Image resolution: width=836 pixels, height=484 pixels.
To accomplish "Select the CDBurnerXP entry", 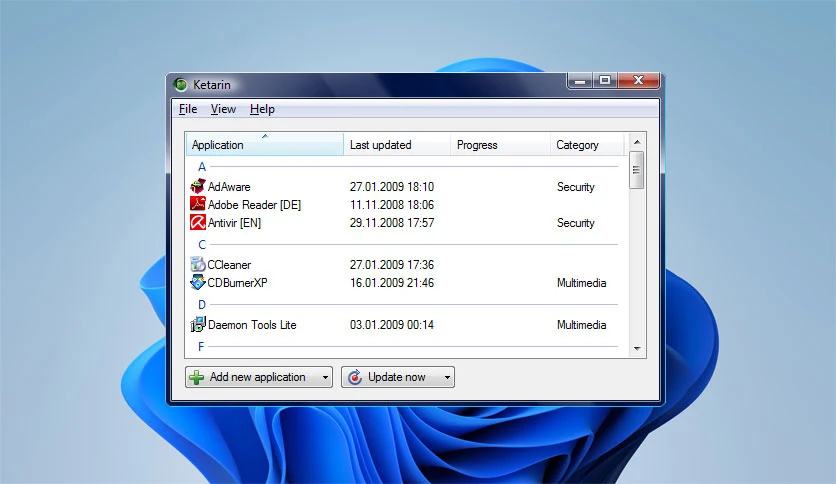I will [x=237, y=283].
